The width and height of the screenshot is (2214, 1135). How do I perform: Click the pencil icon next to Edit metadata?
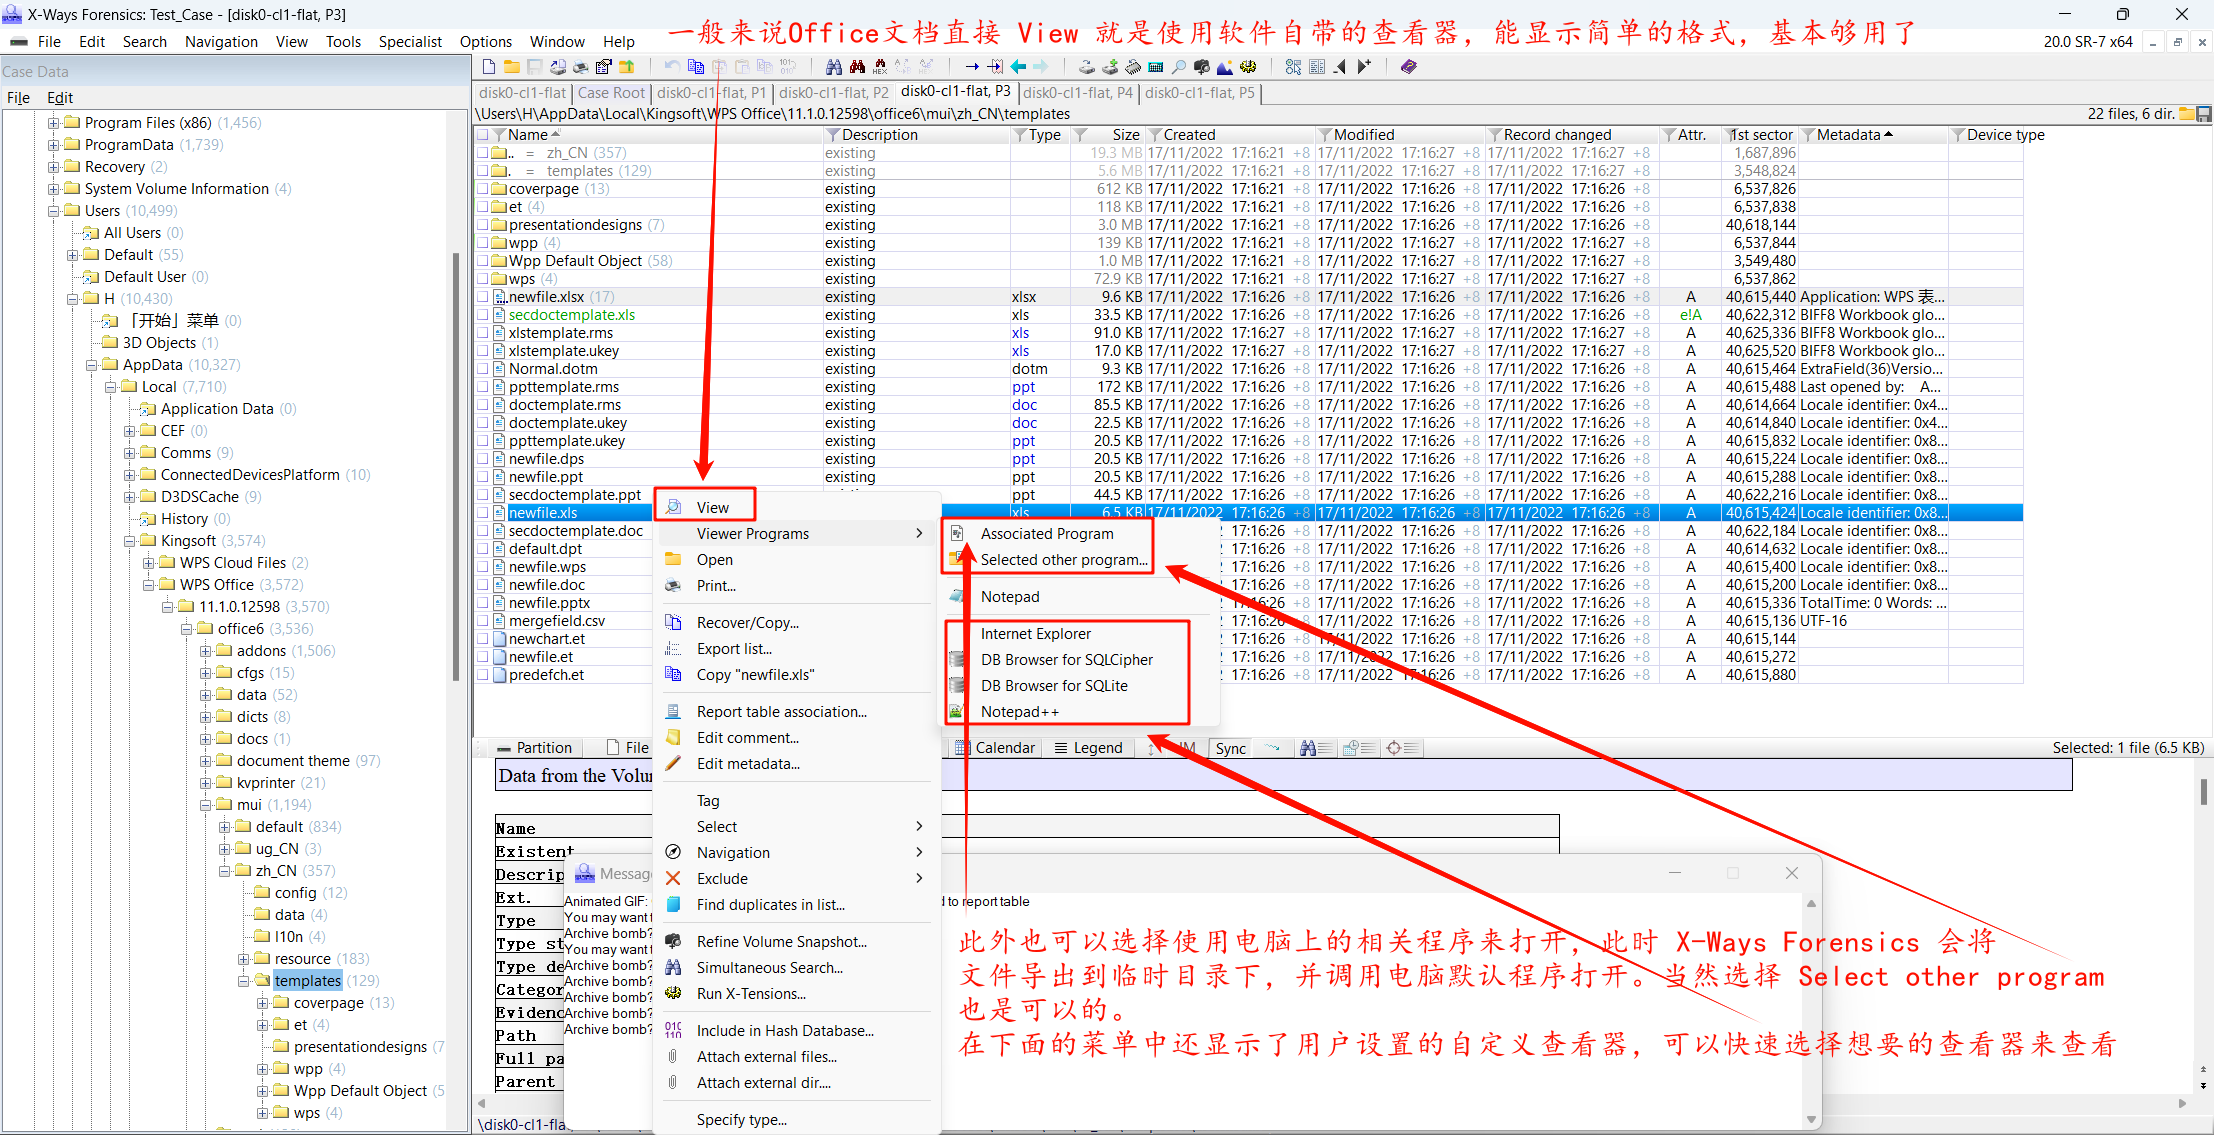(674, 764)
